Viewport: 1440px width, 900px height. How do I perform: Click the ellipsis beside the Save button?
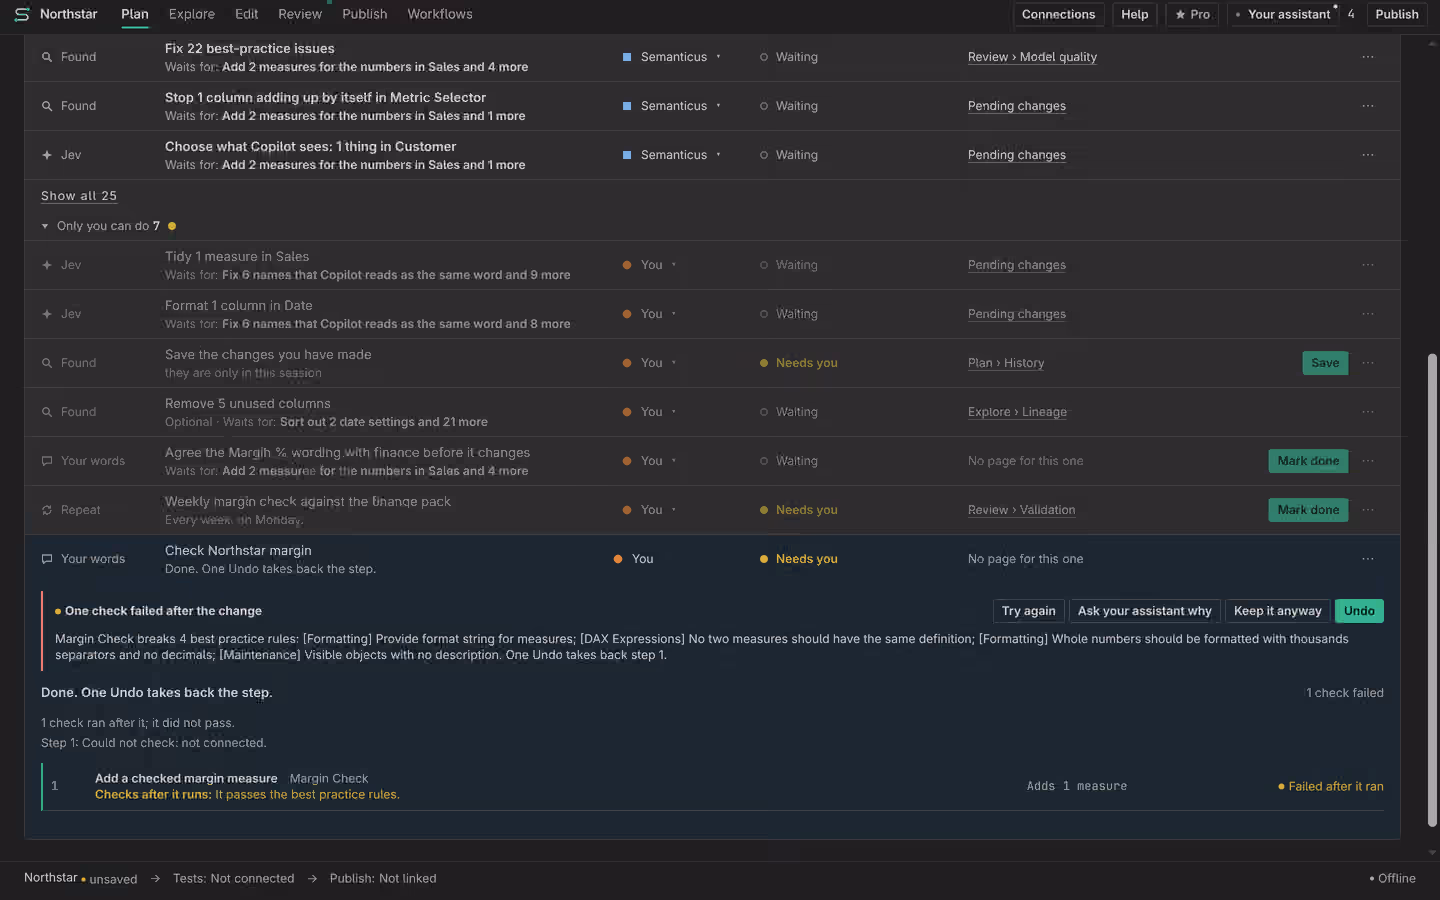click(1368, 363)
